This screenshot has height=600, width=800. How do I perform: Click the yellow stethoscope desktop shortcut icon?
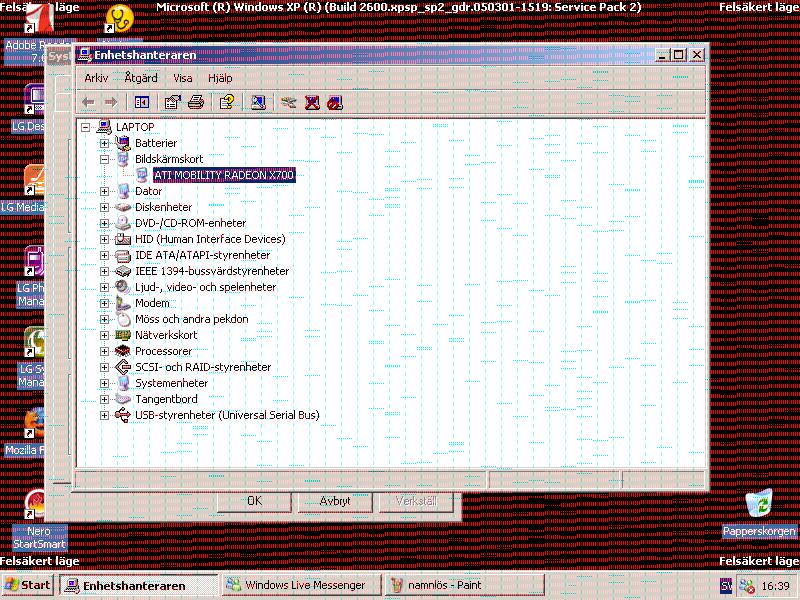pyautogui.click(x=118, y=18)
